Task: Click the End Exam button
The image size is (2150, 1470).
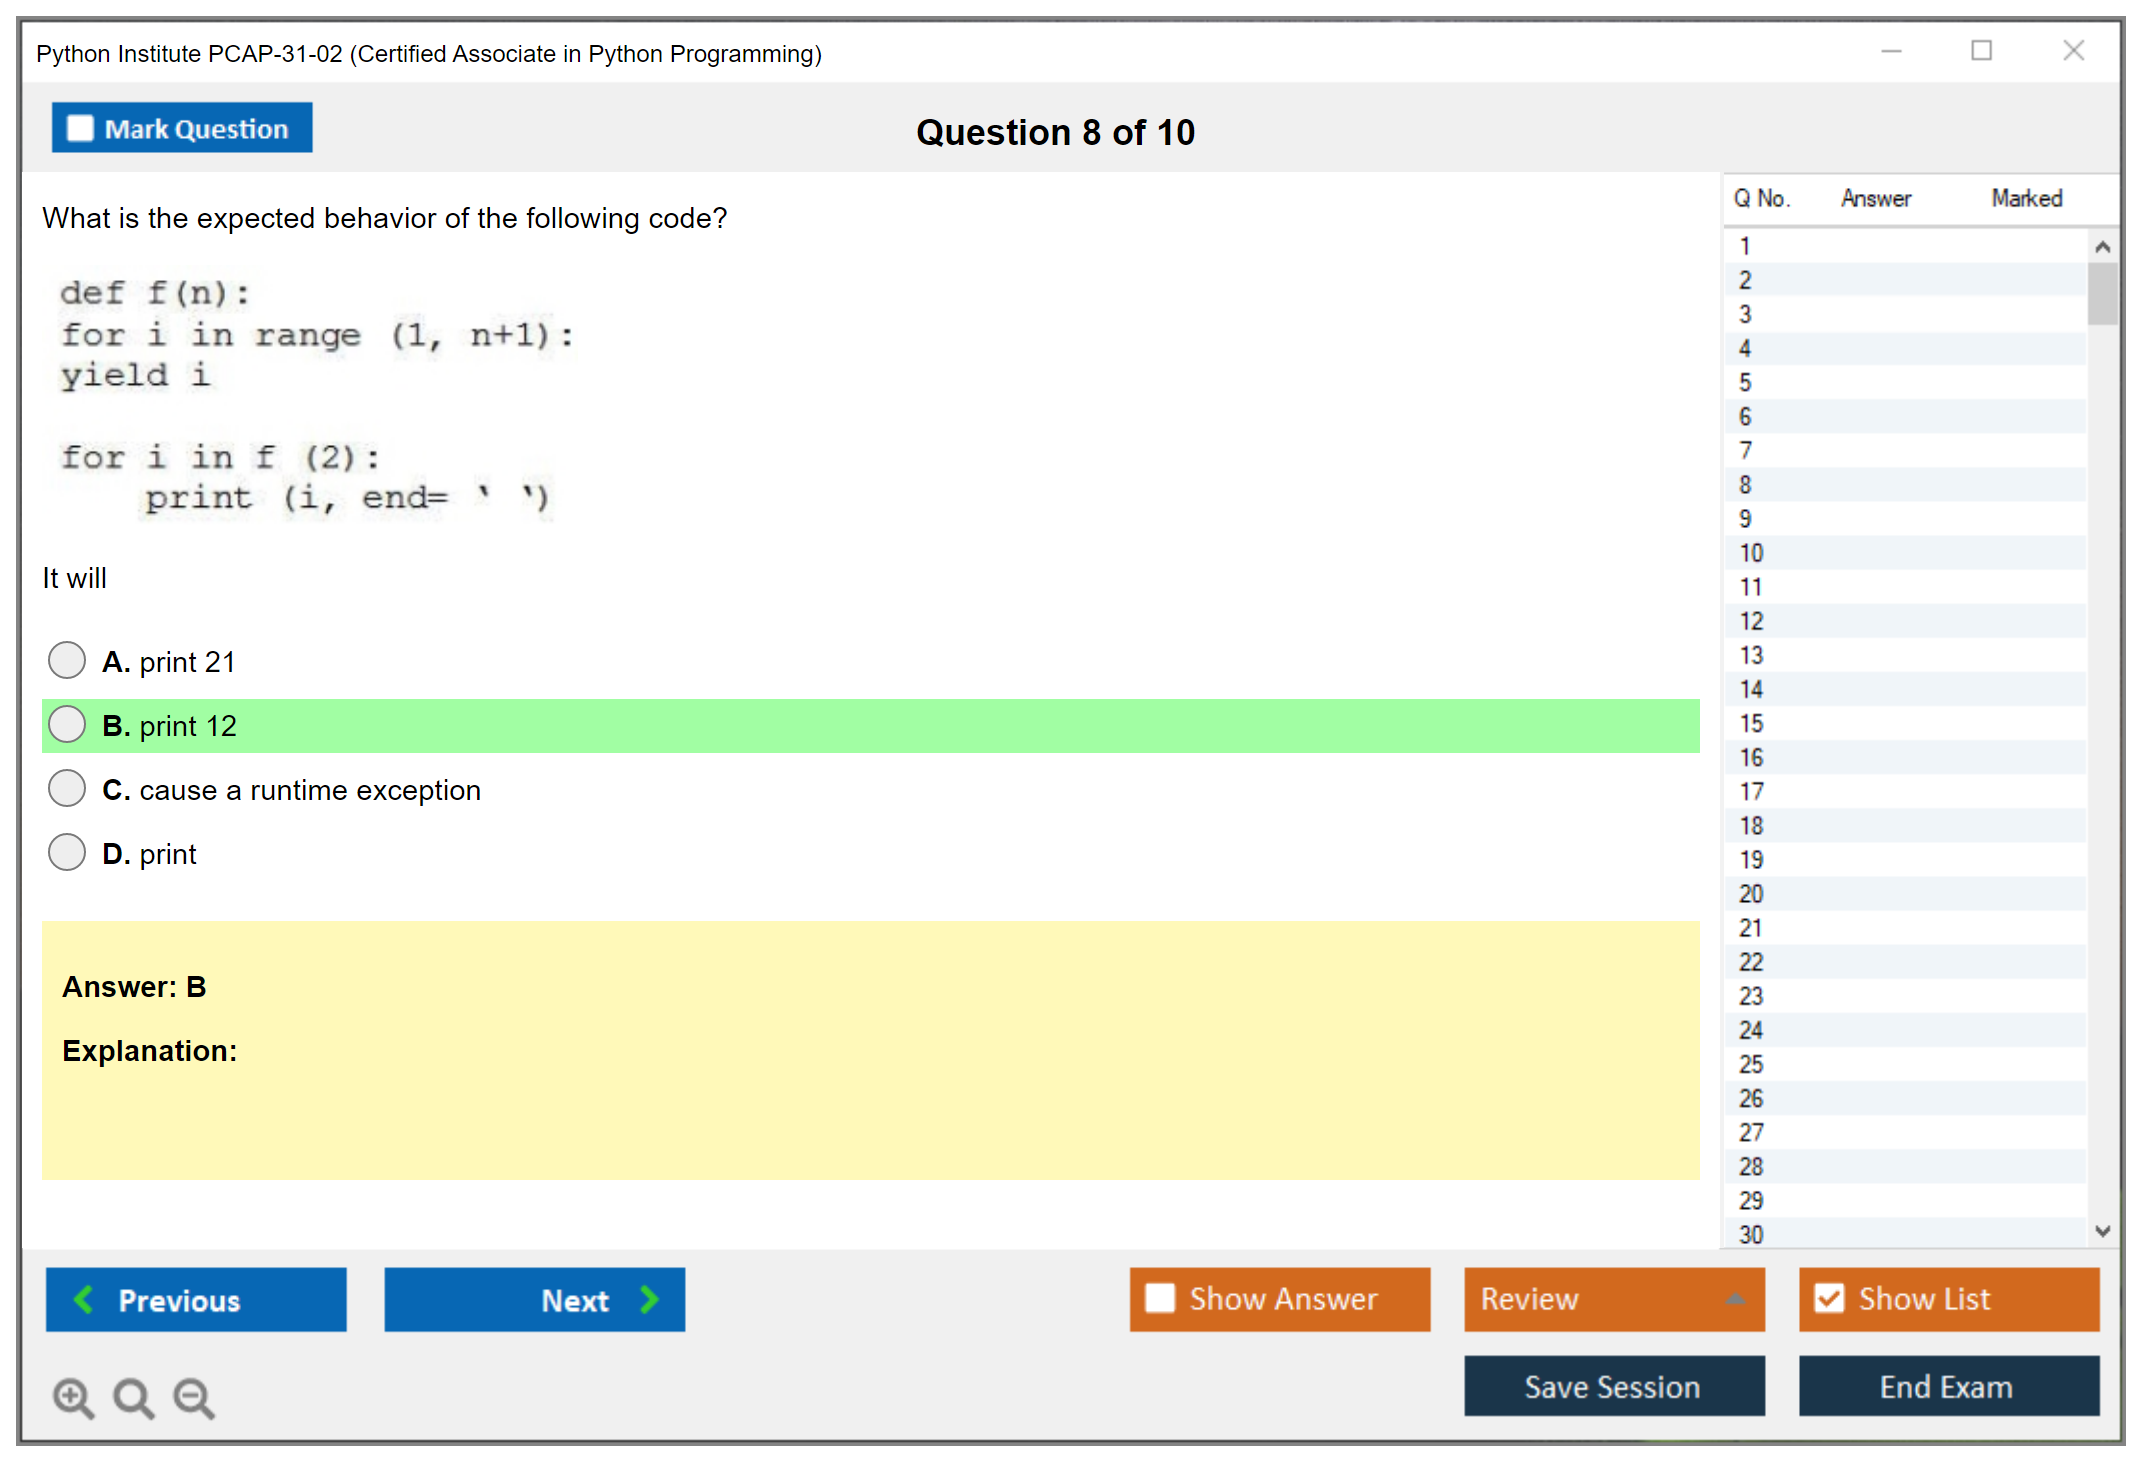Action: click(x=1947, y=1386)
